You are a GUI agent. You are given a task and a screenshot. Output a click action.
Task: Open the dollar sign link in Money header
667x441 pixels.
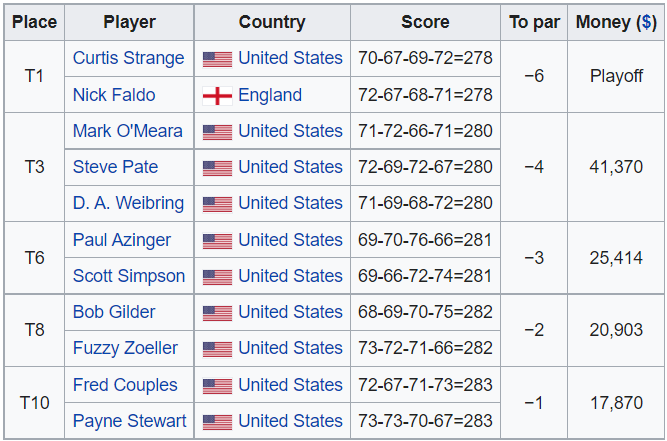[646, 21]
